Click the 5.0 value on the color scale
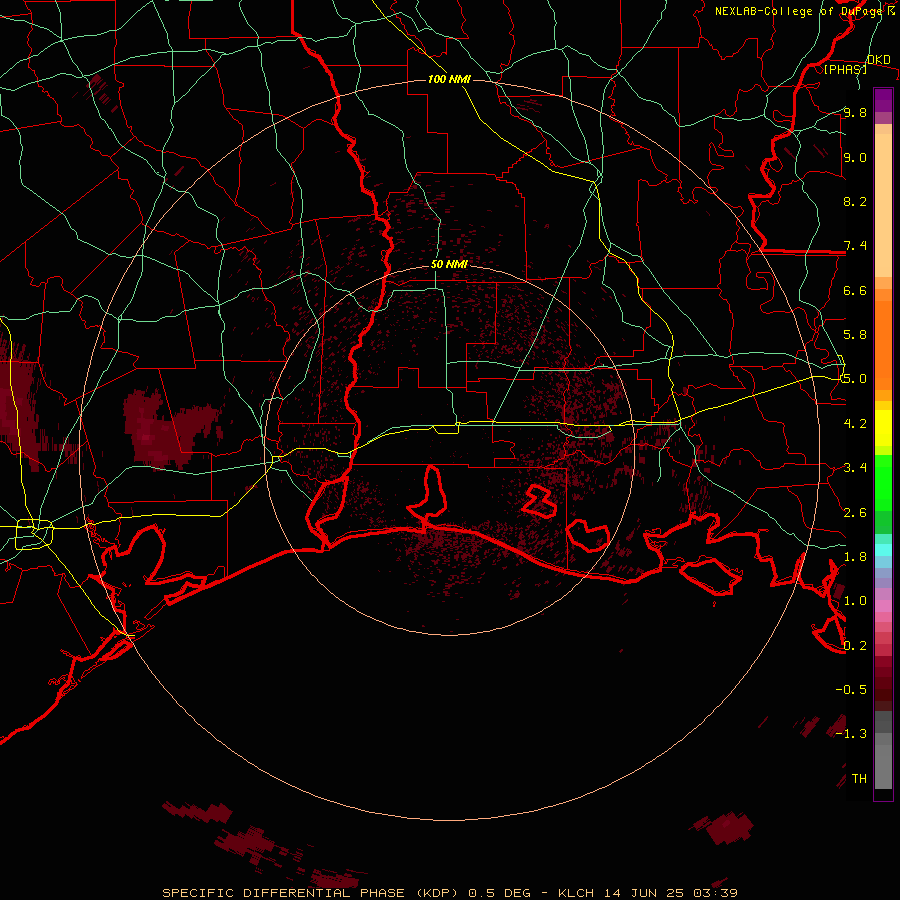This screenshot has width=900, height=900. pyautogui.click(x=855, y=379)
